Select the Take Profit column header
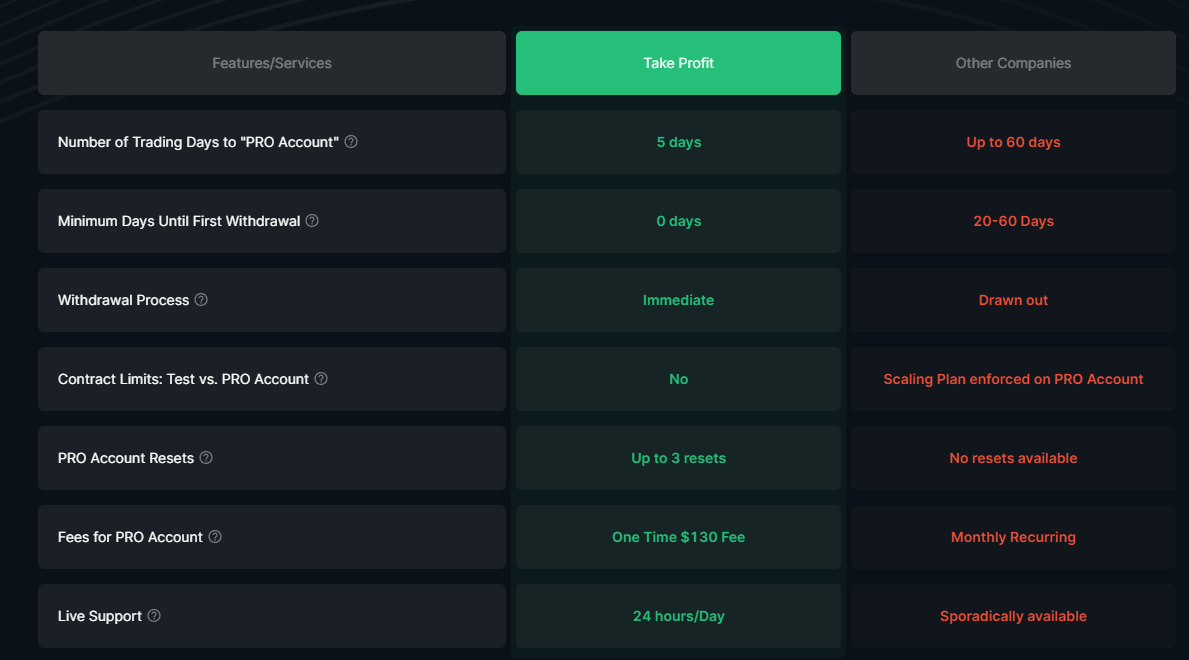The width and height of the screenshot is (1189, 660). coord(678,63)
